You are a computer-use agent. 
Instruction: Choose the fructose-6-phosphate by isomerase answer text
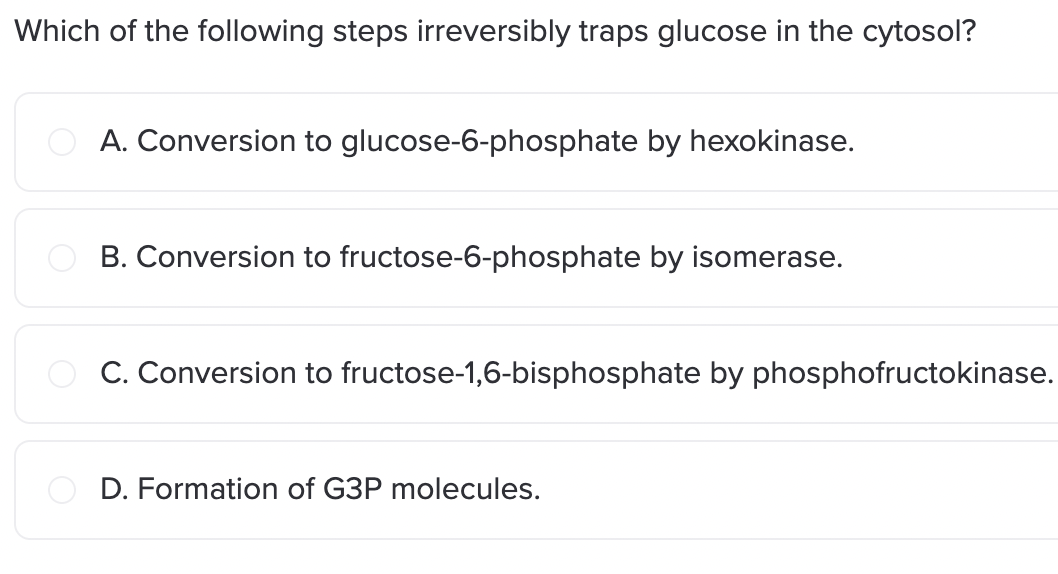coord(472,258)
